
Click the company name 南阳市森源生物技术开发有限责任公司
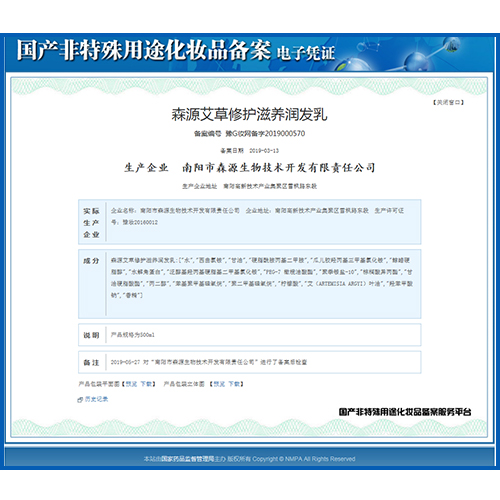[279, 168]
